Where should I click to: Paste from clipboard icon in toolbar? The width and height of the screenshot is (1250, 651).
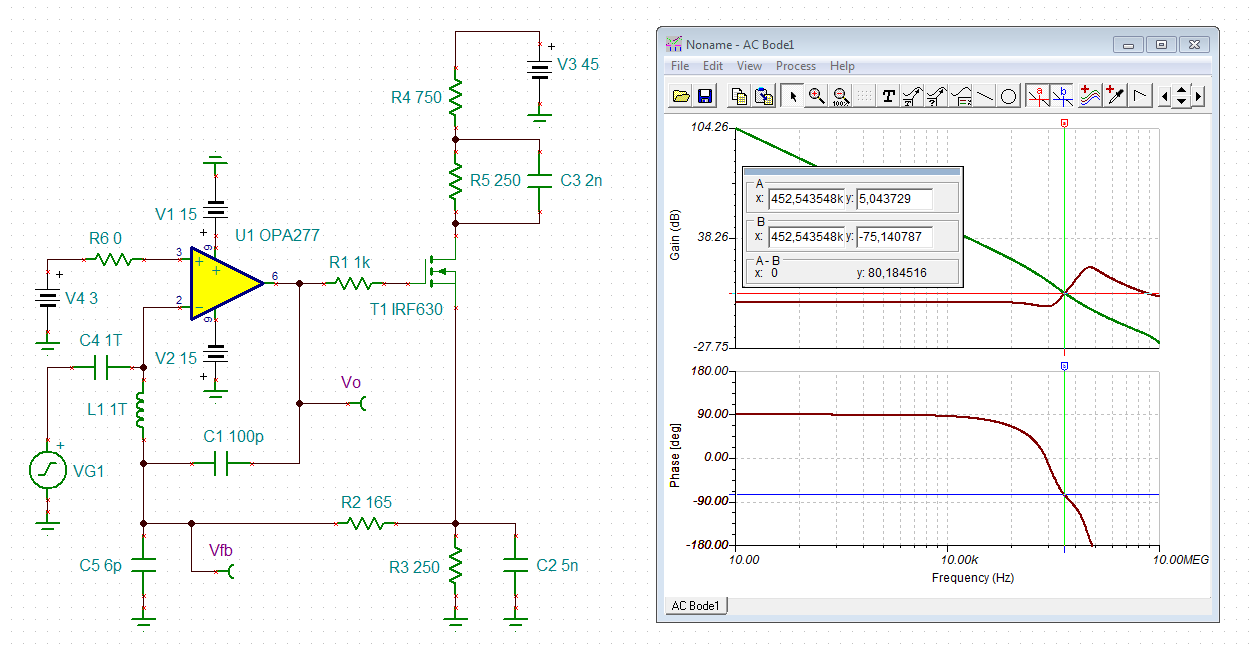click(763, 96)
